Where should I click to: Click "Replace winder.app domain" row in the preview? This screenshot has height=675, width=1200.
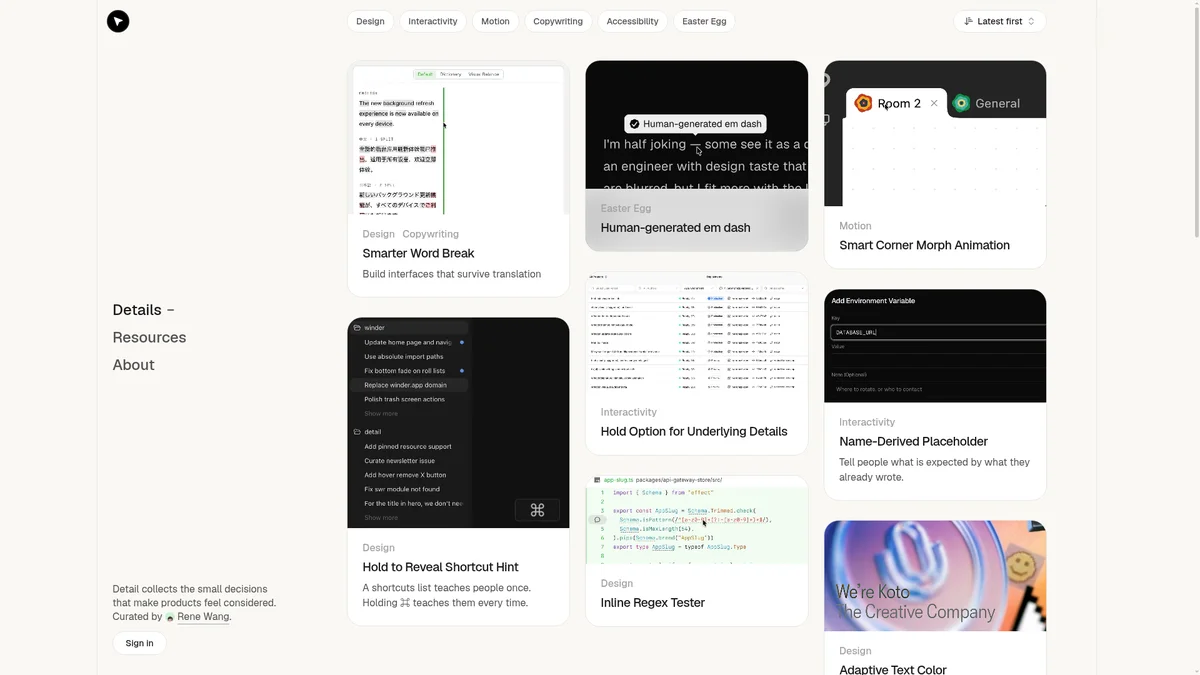coord(405,385)
